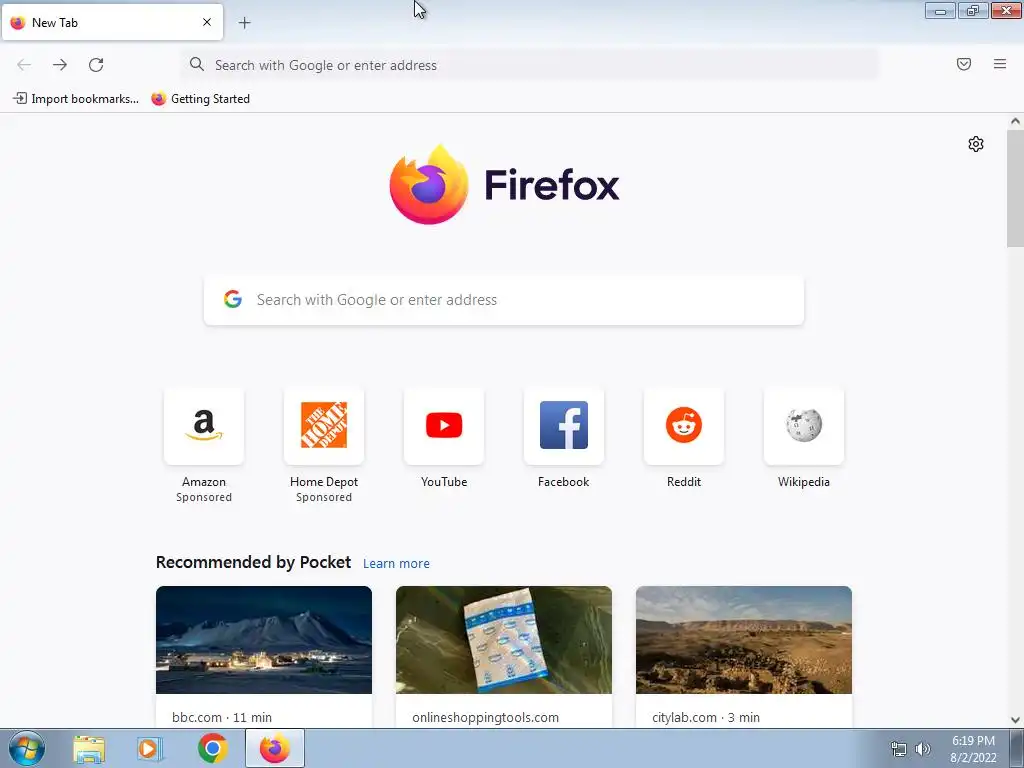Open the Getting Started bookmark
The image size is (1024, 768).
200,99
